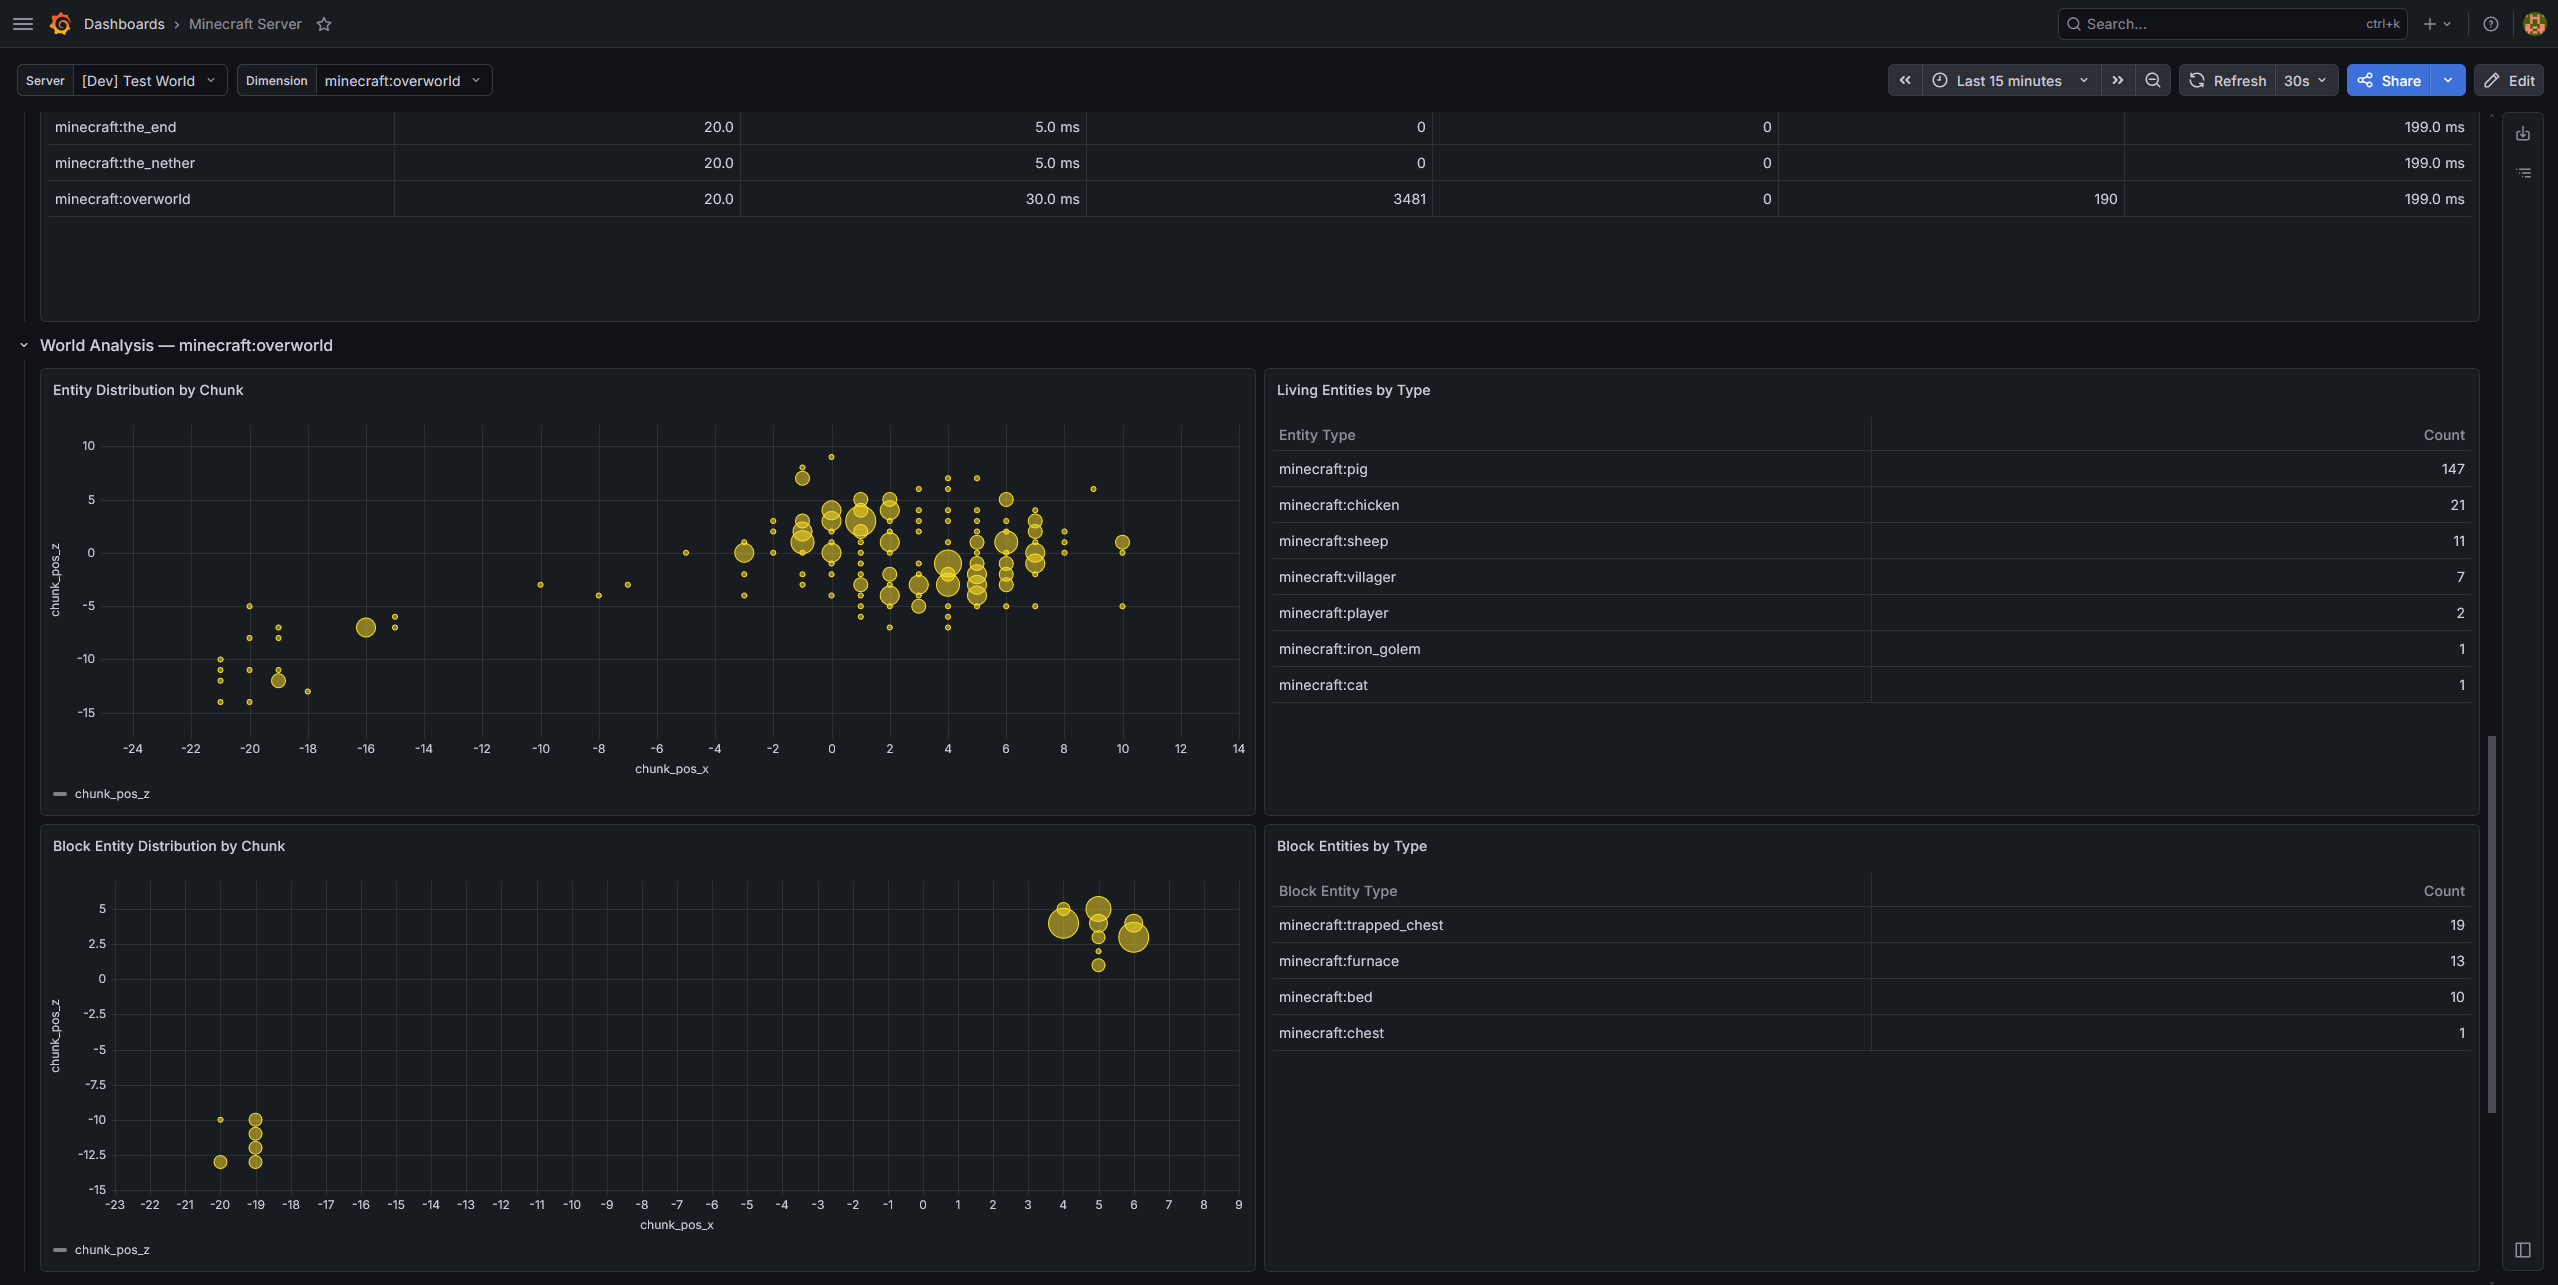The height and width of the screenshot is (1285, 2558).
Task: Select the minecraft:pig row
Action: point(1871,469)
